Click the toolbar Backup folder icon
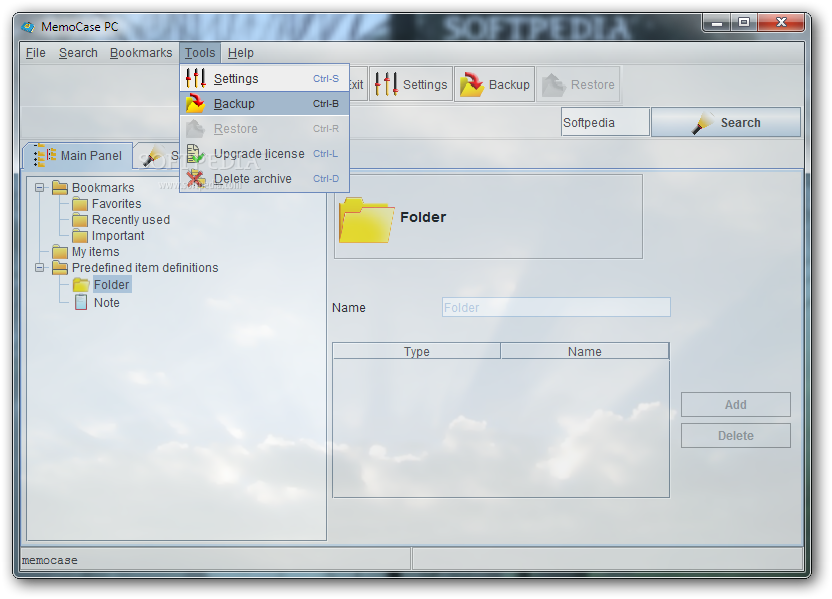Viewport: 832px width, 599px height. click(x=472, y=84)
